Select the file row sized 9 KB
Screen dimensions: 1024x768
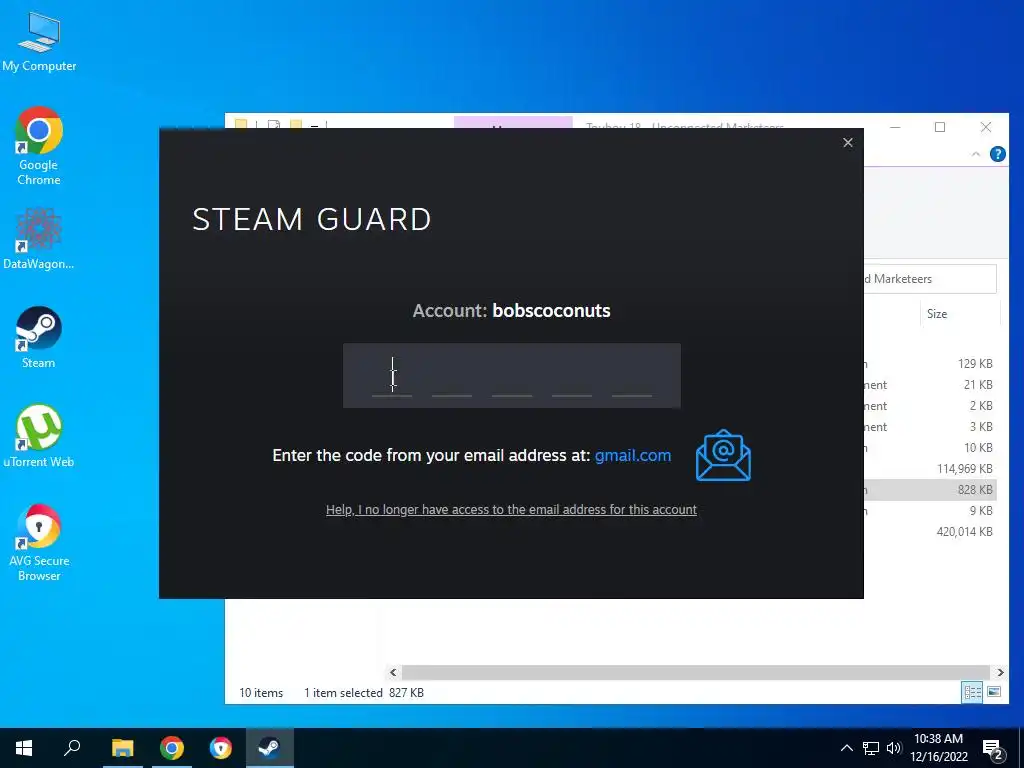pyautogui.click(x=932, y=511)
